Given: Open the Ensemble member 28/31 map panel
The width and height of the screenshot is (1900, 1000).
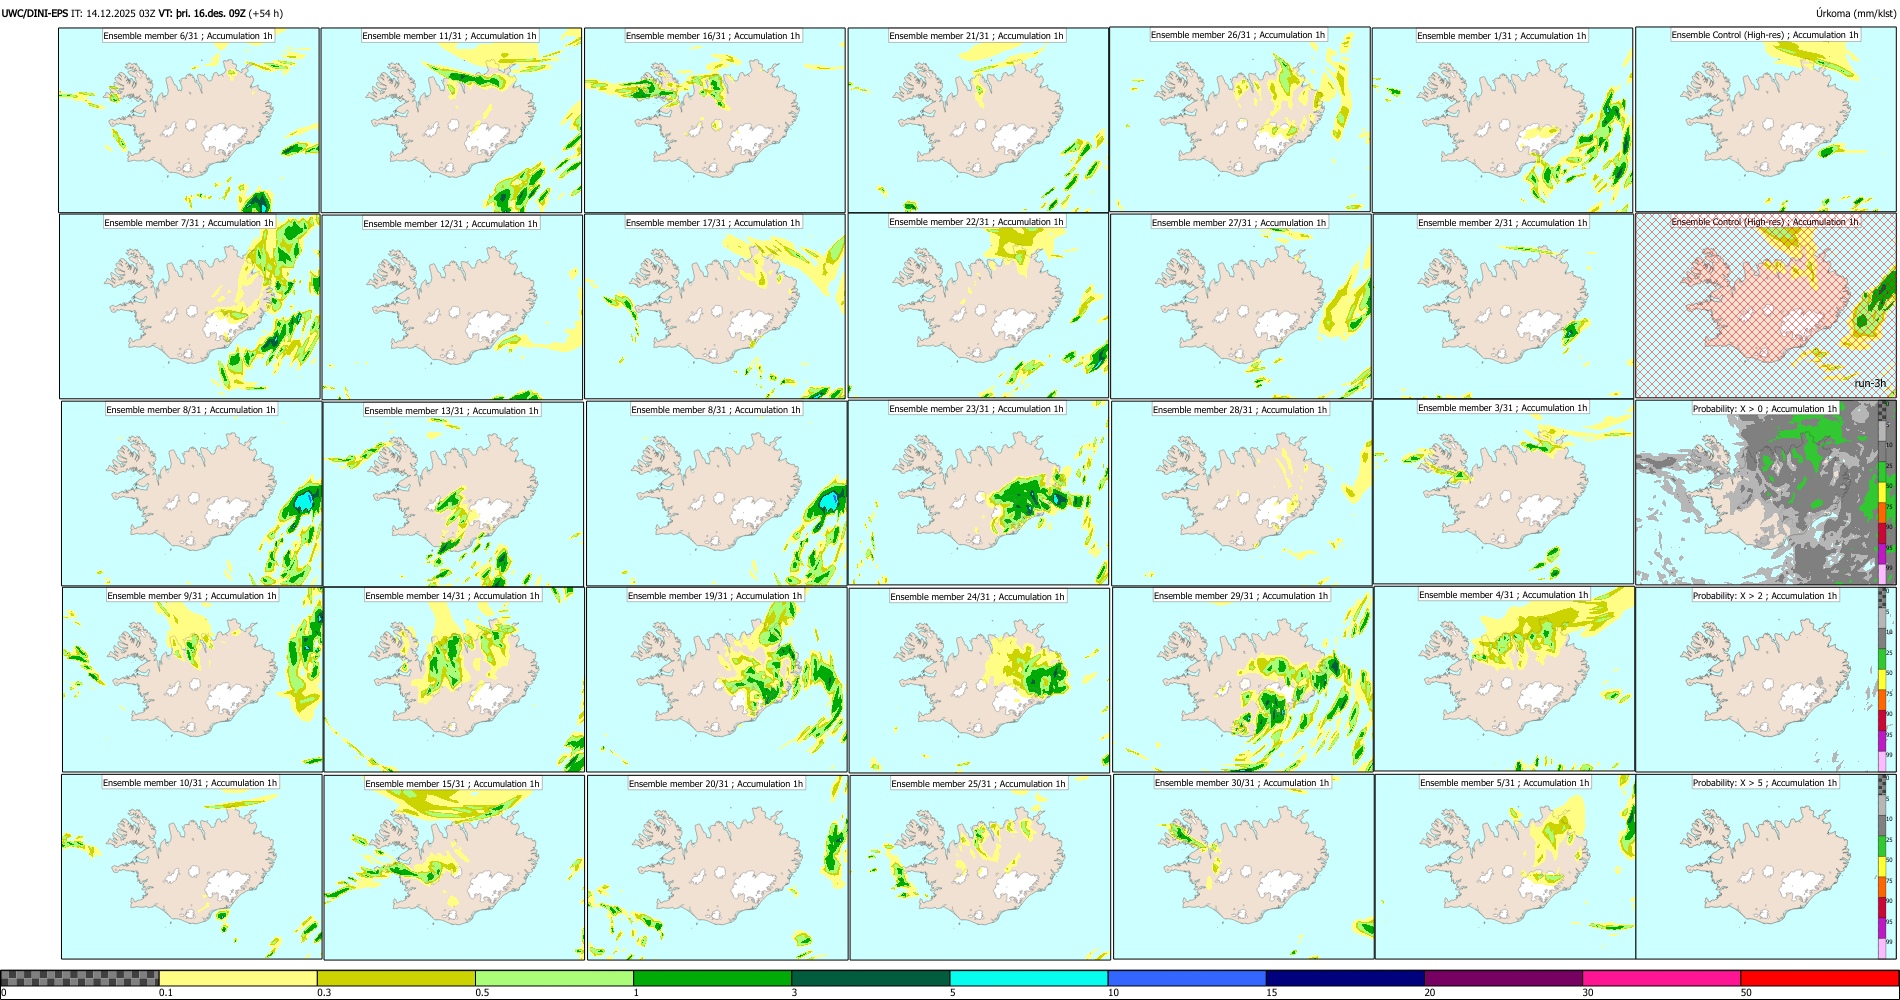Looking at the screenshot, I should click(x=1241, y=494).
